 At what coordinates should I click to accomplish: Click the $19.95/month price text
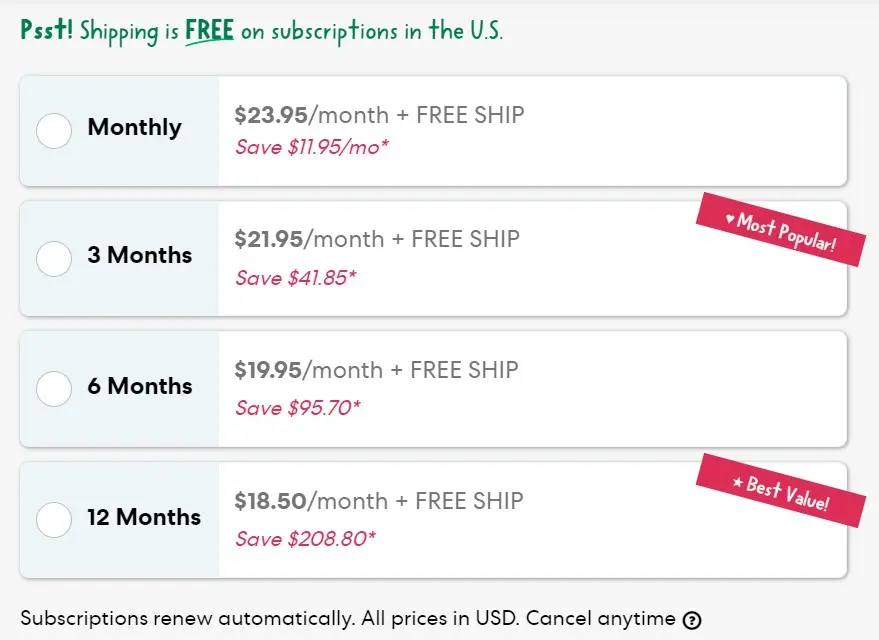point(308,370)
